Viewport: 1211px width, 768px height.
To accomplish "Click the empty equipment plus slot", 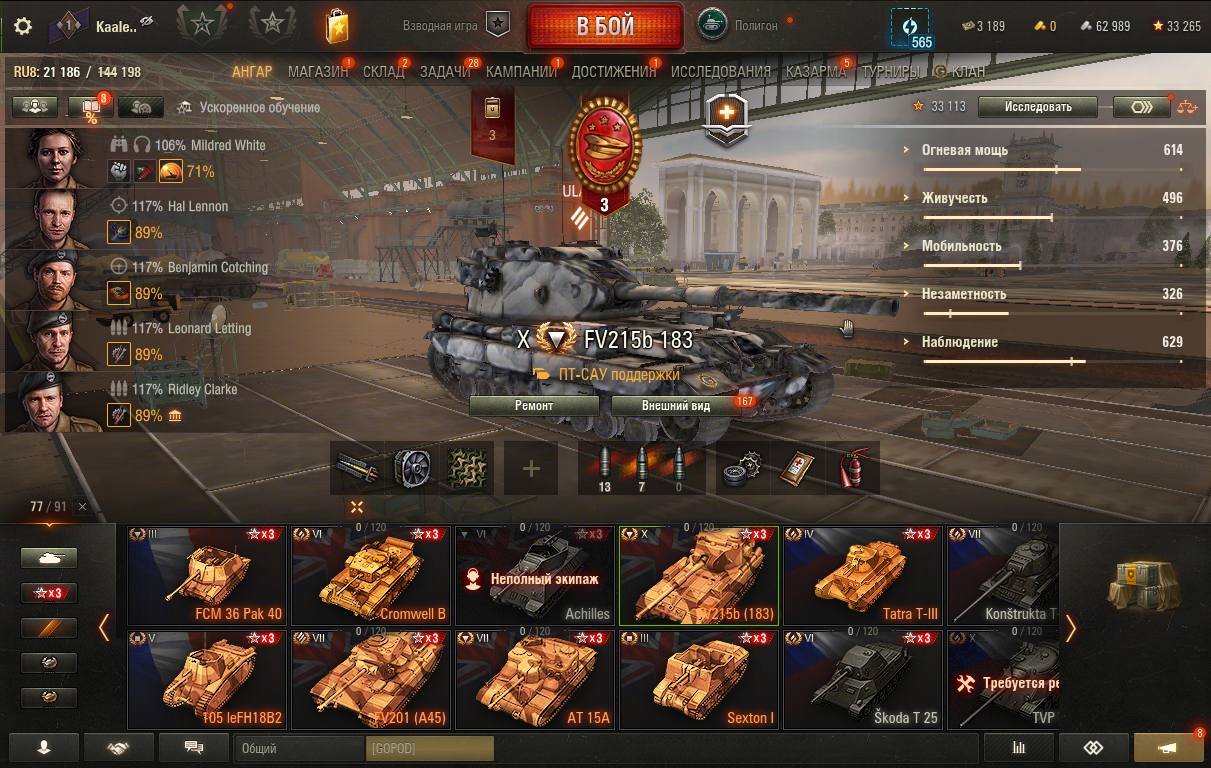I will pyautogui.click(x=531, y=468).
